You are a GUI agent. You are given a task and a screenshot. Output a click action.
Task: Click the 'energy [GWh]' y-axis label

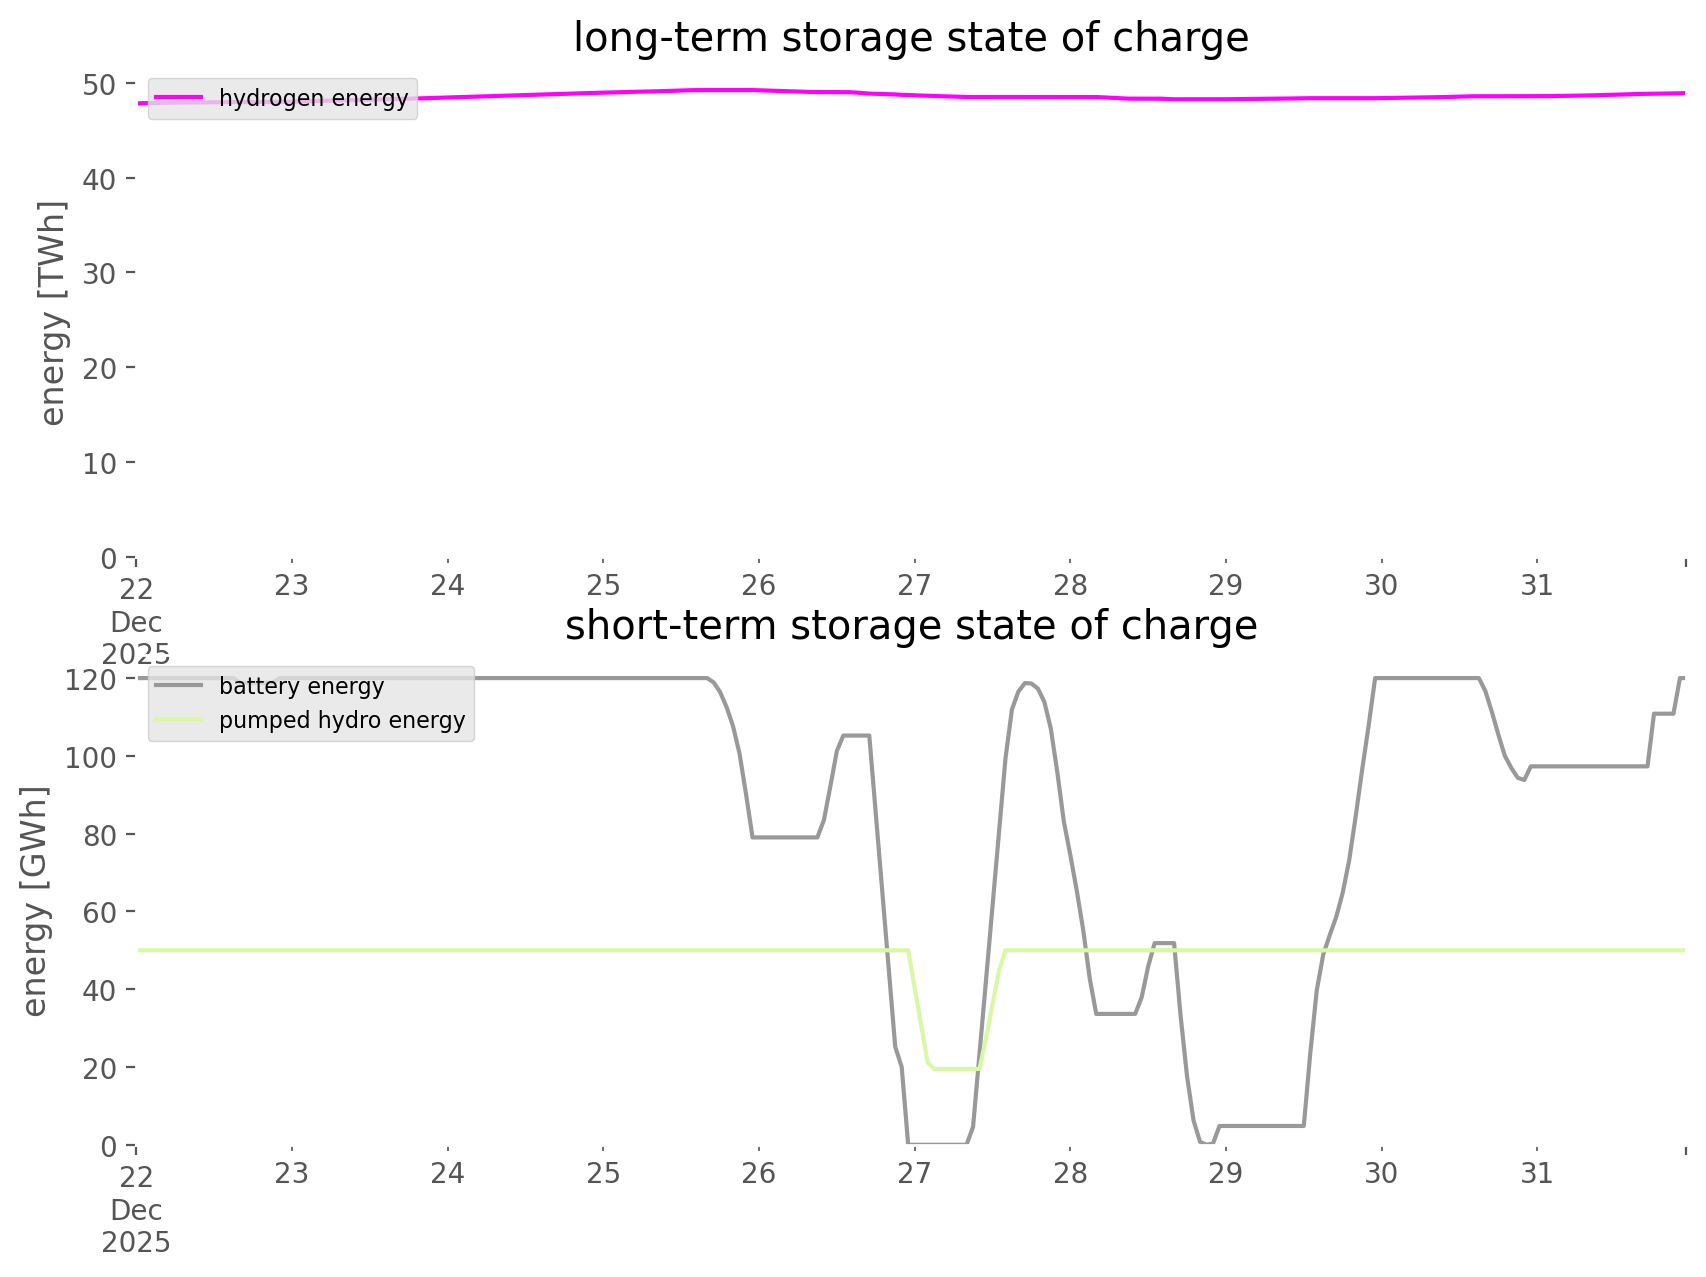(34, 901)
